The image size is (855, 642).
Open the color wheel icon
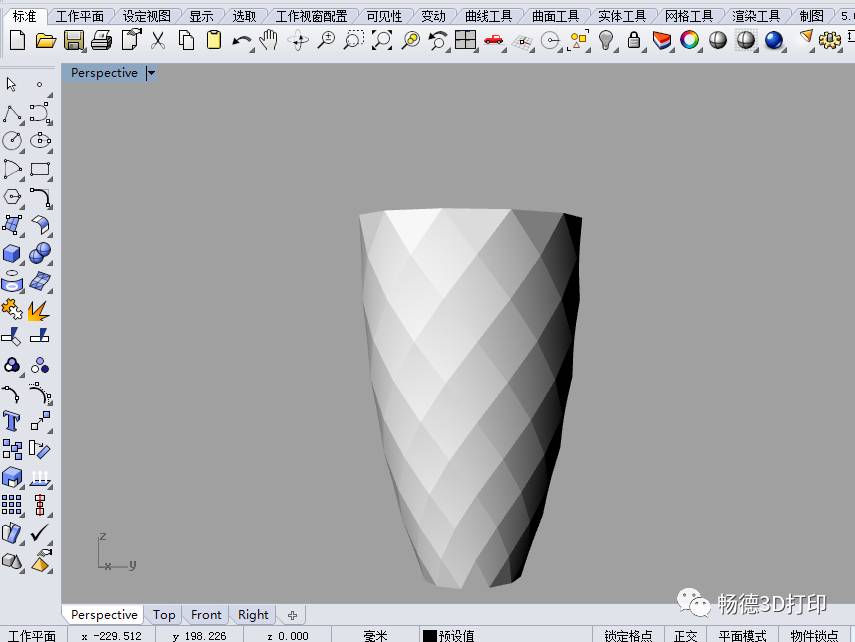(x=689, y=40)
